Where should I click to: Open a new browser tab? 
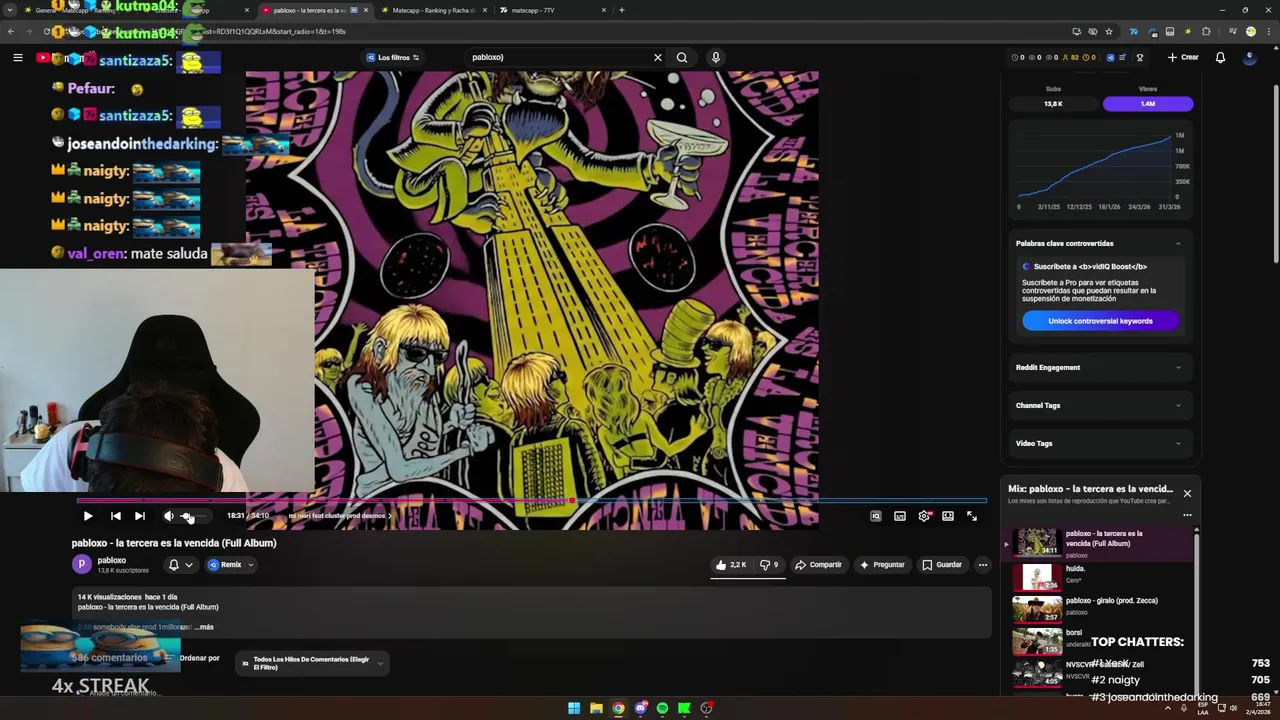click(622, 10)
